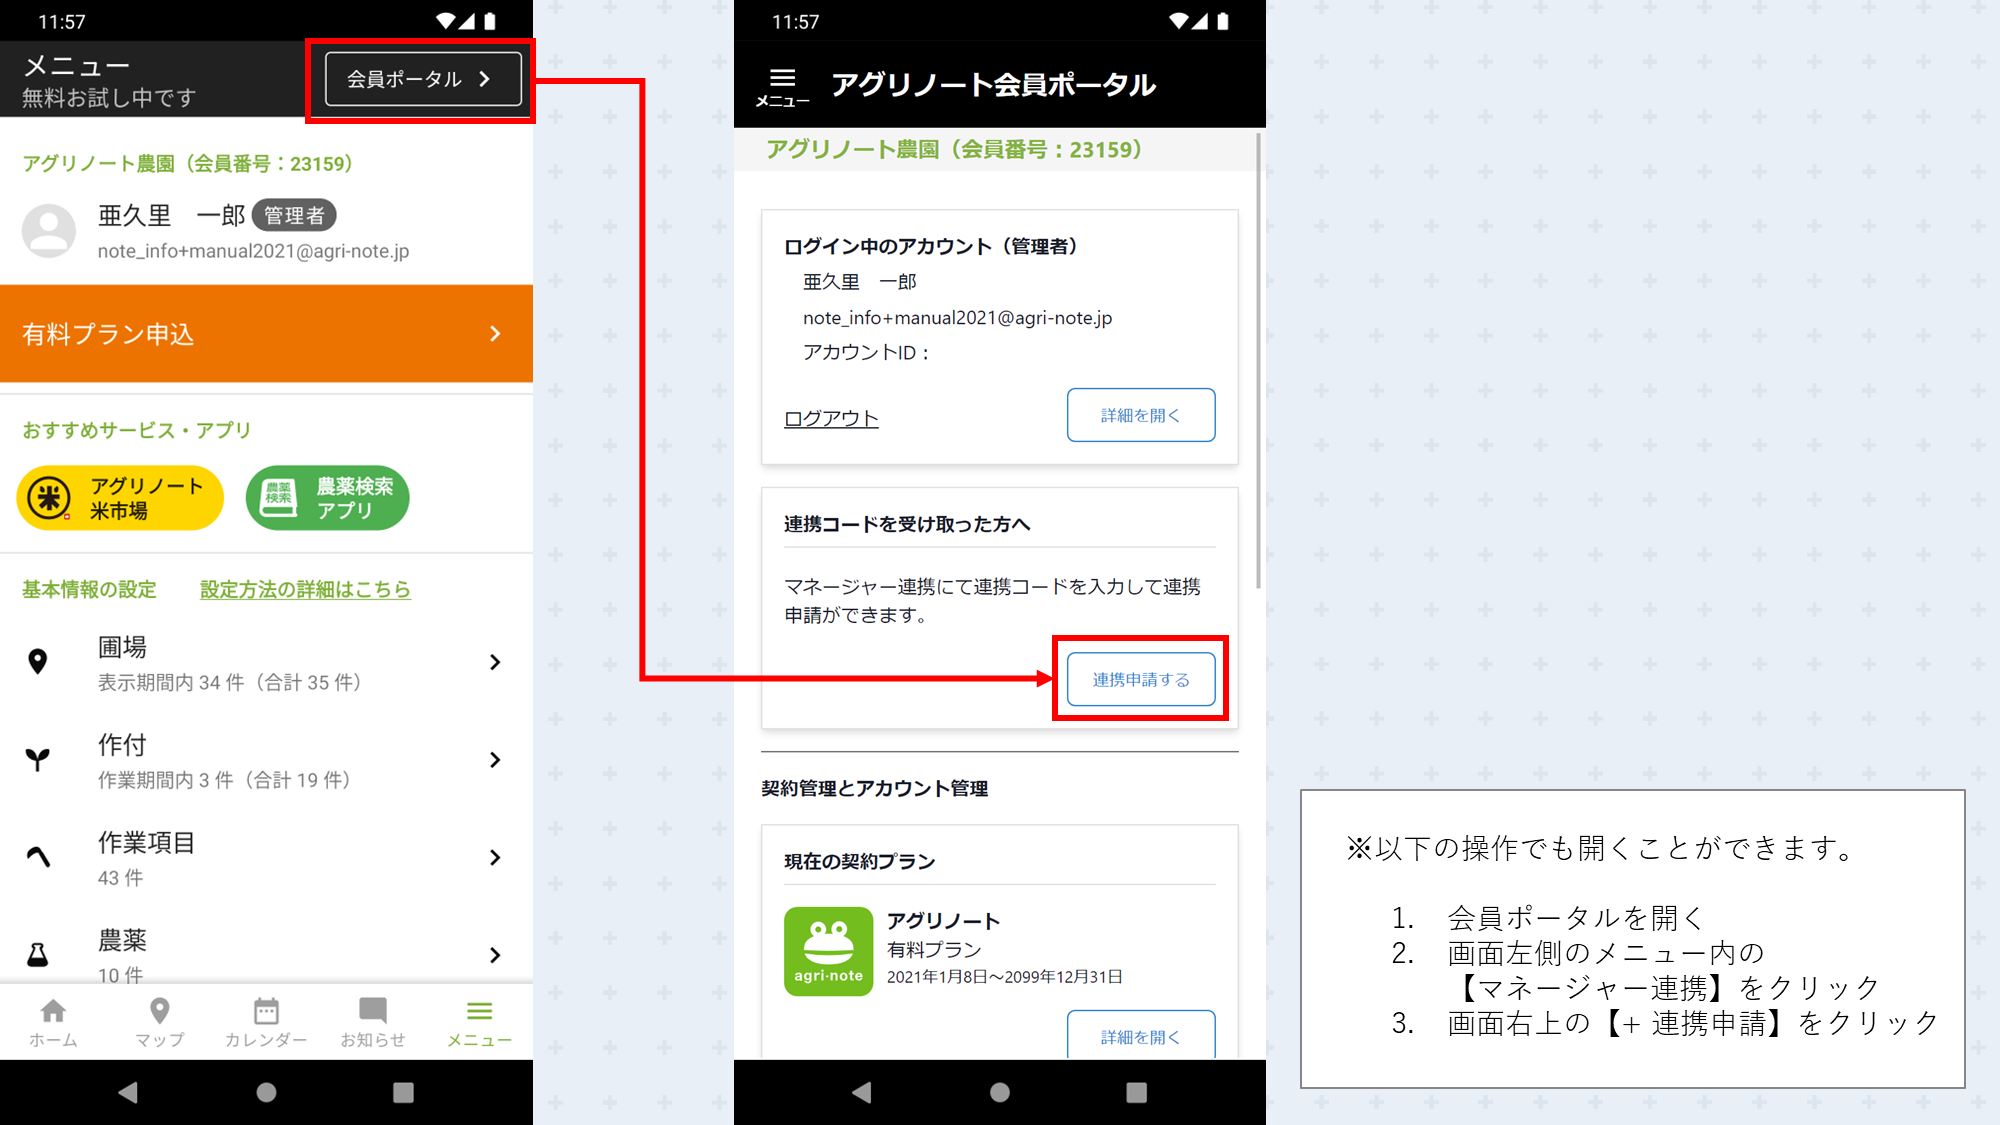
Task: Click the アグリノート会員ポータル header title
Action: (994, 85)
